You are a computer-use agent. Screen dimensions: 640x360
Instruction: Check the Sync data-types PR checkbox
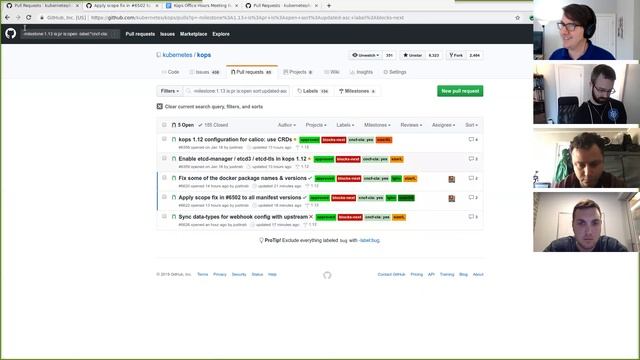click(164, 216)
